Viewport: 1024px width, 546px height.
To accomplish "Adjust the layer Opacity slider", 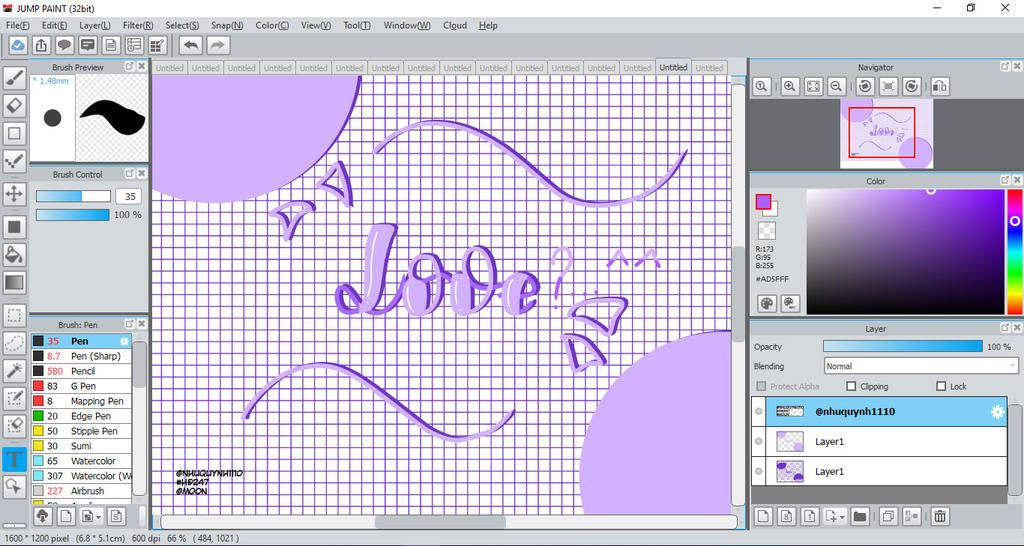I will point(902,346).
